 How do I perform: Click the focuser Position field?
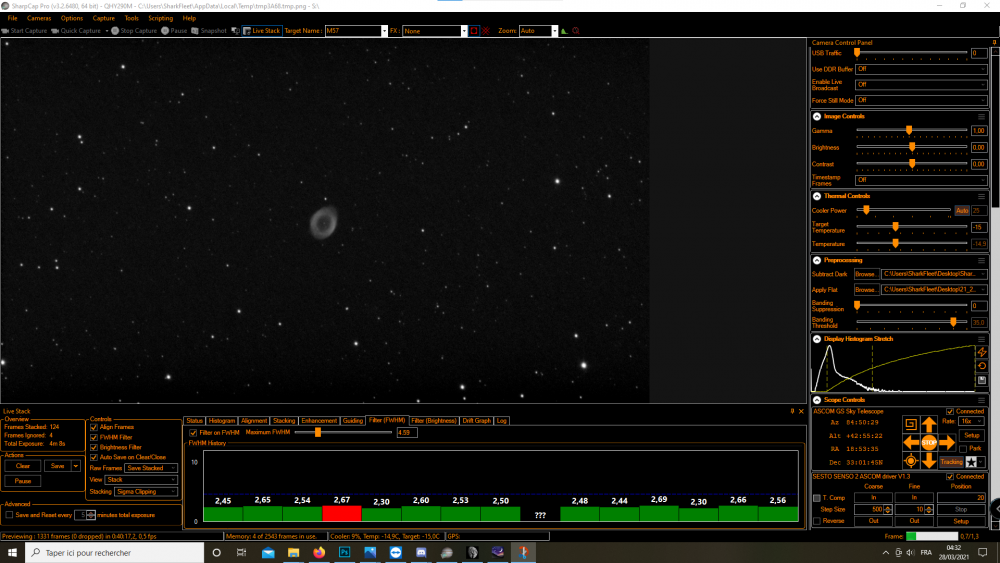pos(961,497)
